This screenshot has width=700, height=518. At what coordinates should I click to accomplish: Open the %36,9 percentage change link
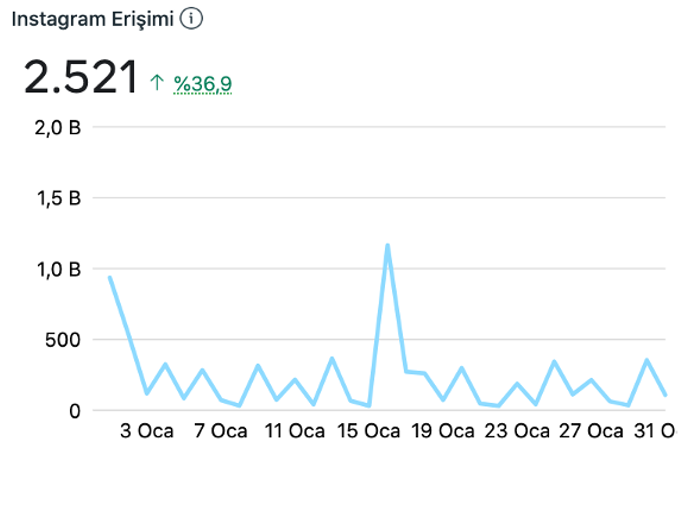click(203, 84)
